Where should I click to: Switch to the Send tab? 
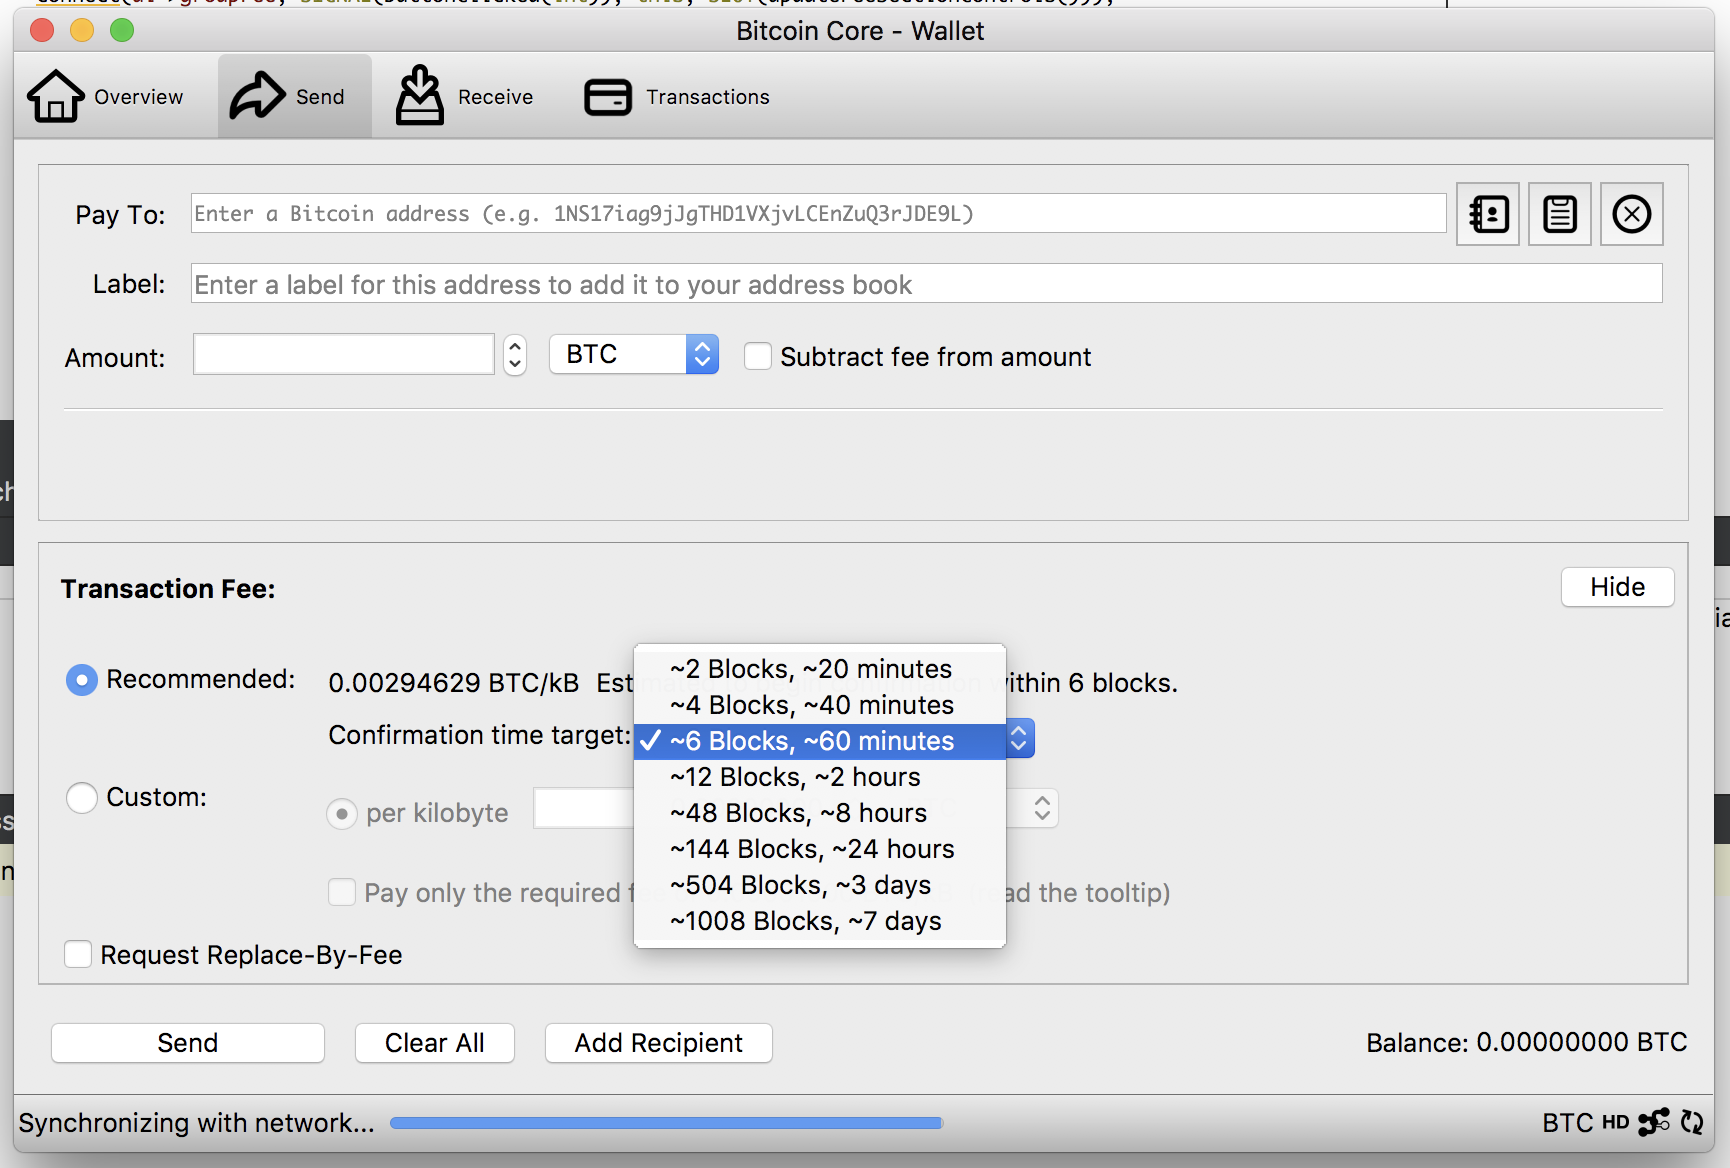click(294, 97)
